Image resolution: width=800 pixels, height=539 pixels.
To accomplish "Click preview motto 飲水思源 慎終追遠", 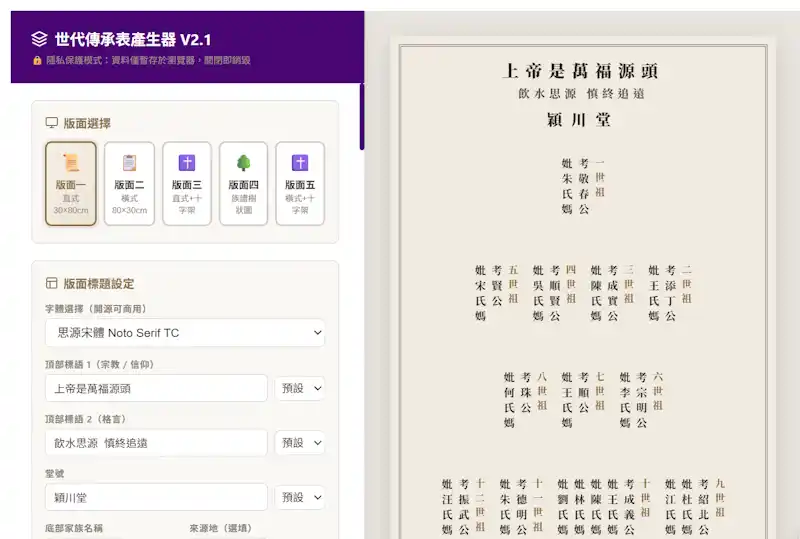I will pos(582,94).
